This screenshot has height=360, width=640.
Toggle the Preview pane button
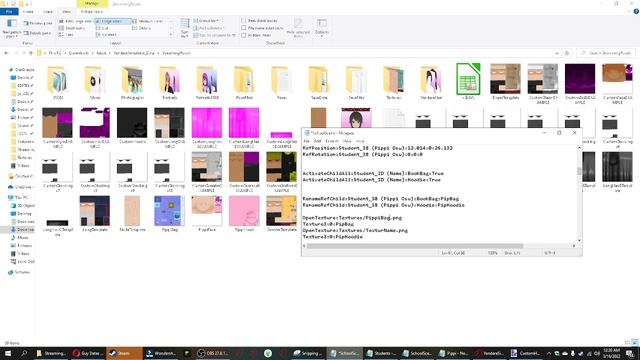[38, 23]
